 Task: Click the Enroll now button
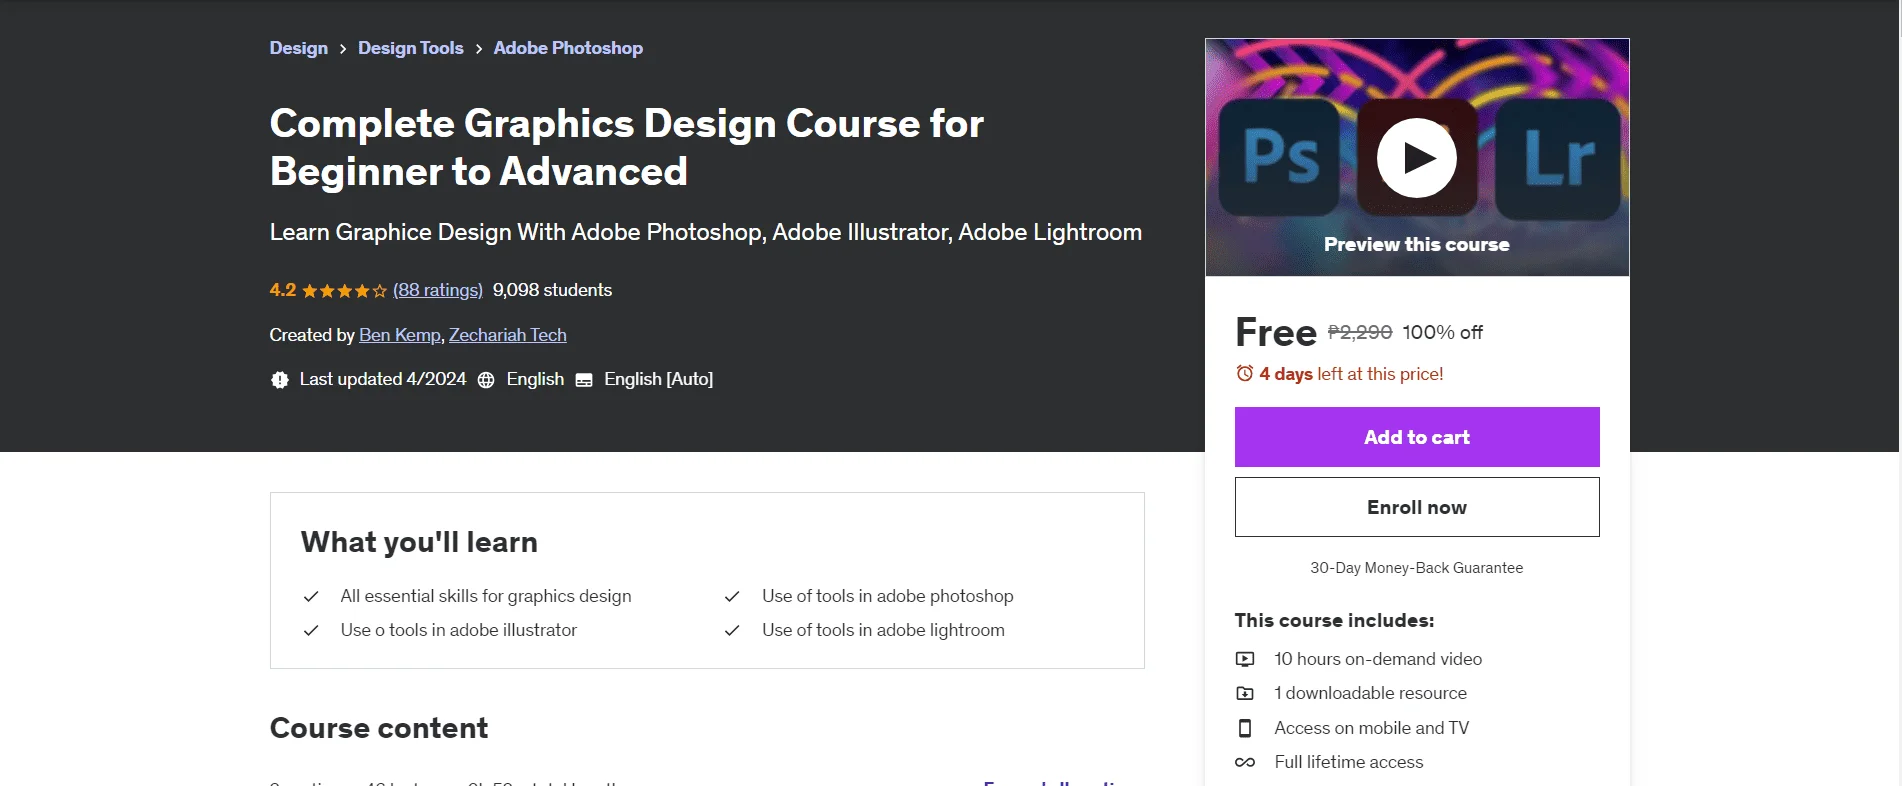click(x=1417, y=507)
